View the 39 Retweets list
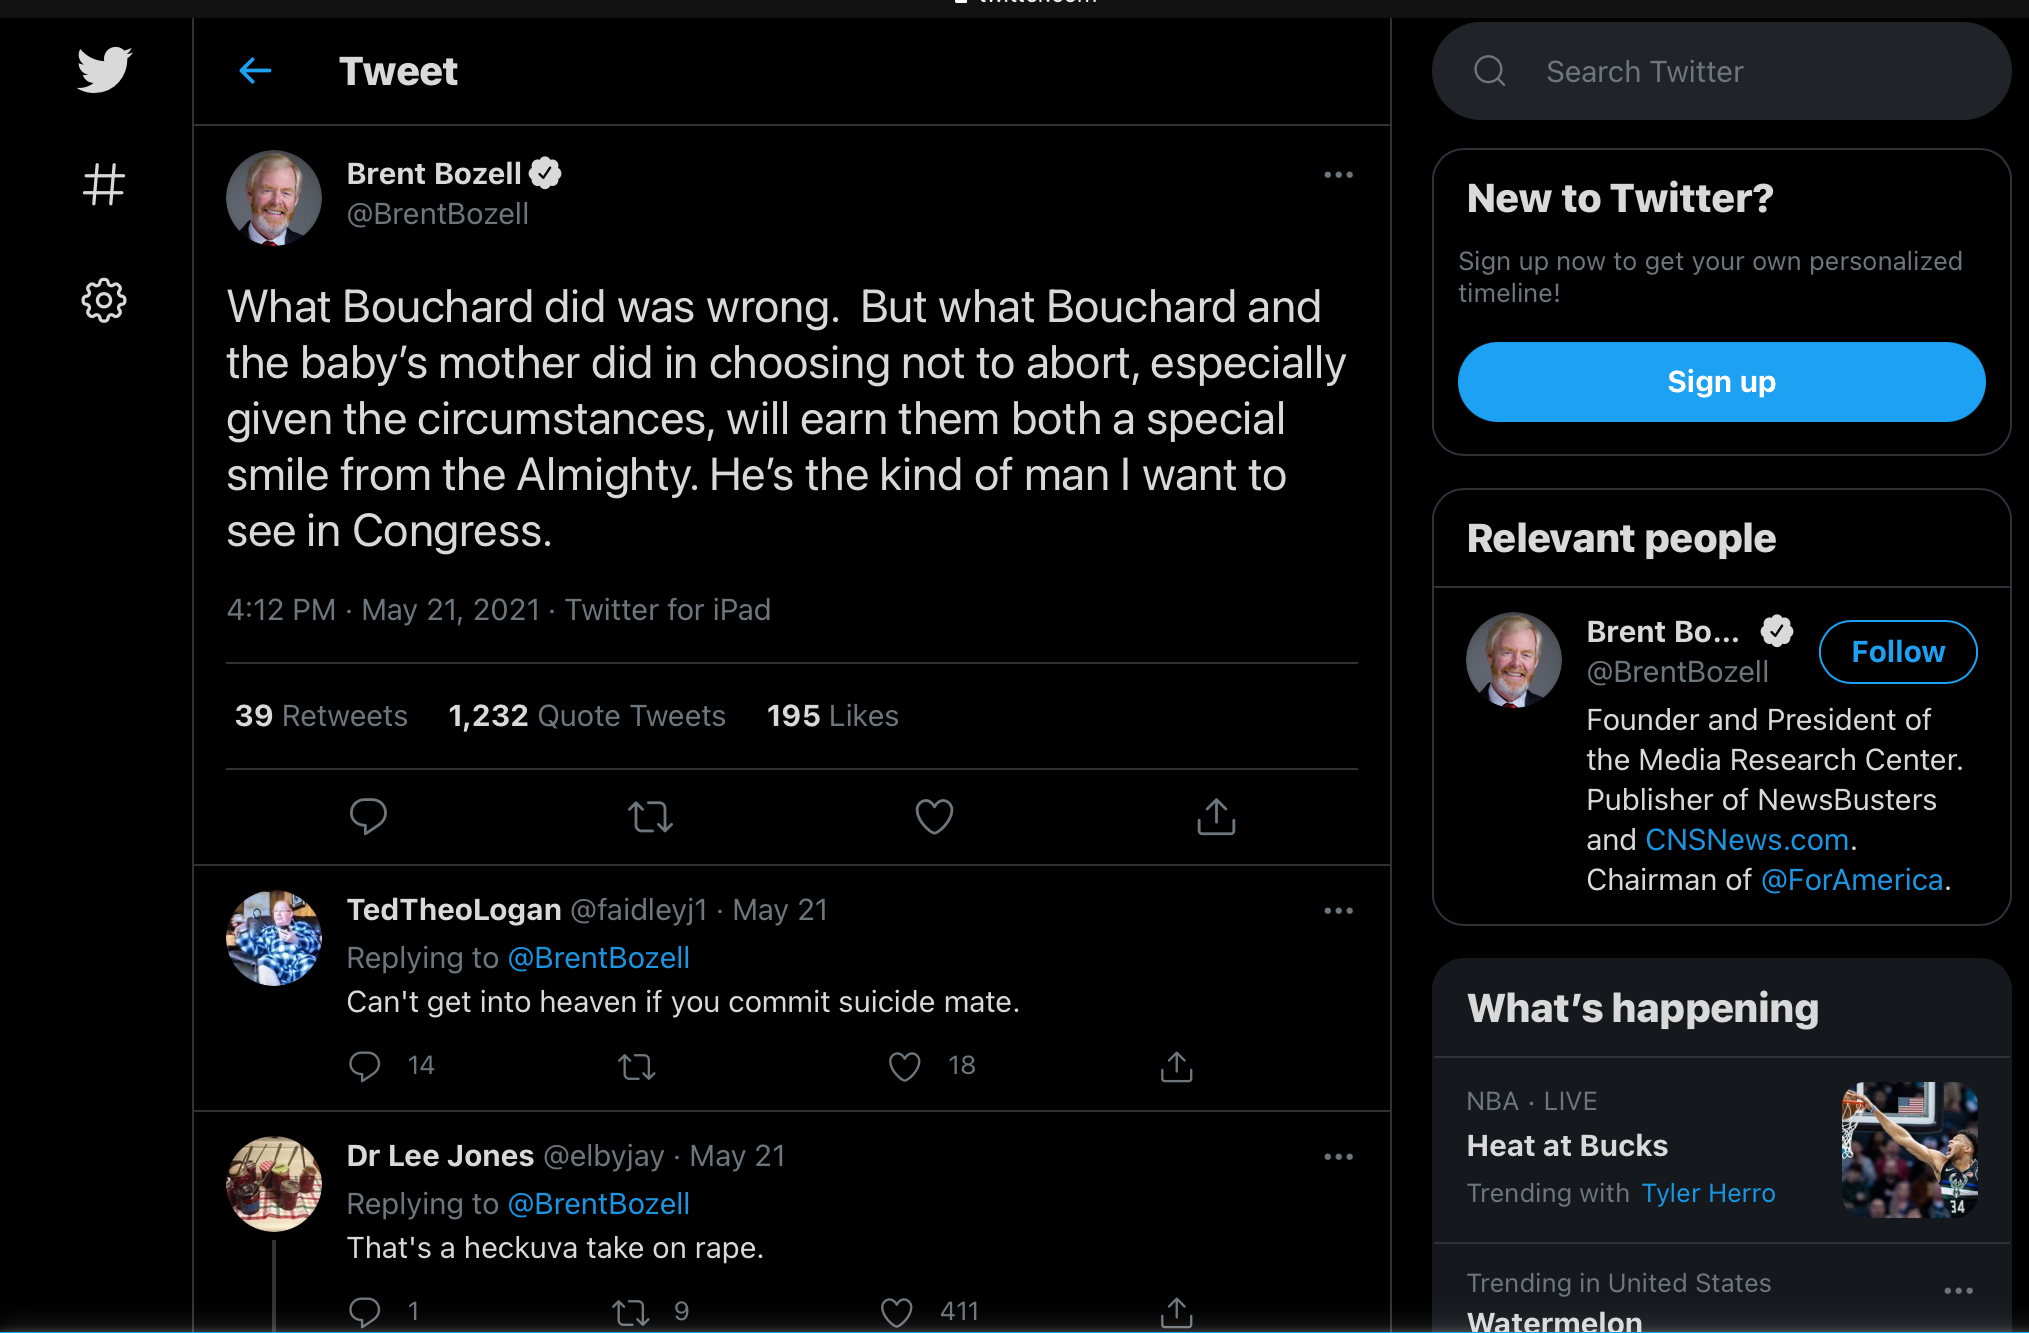This screenshot has height=1333, width=2029. tap(321, 716)
